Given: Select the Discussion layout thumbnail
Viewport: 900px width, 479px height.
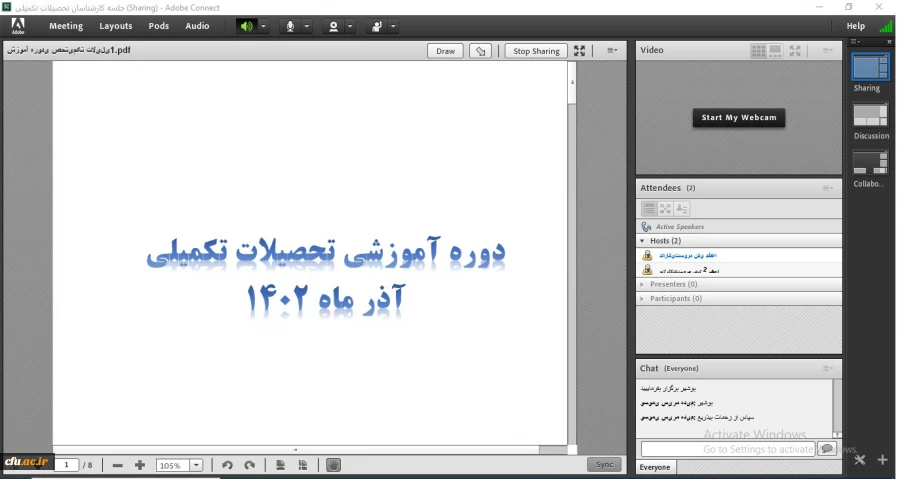Looking at the screenshot, I should pyautogui.click(x=870, y=116).
